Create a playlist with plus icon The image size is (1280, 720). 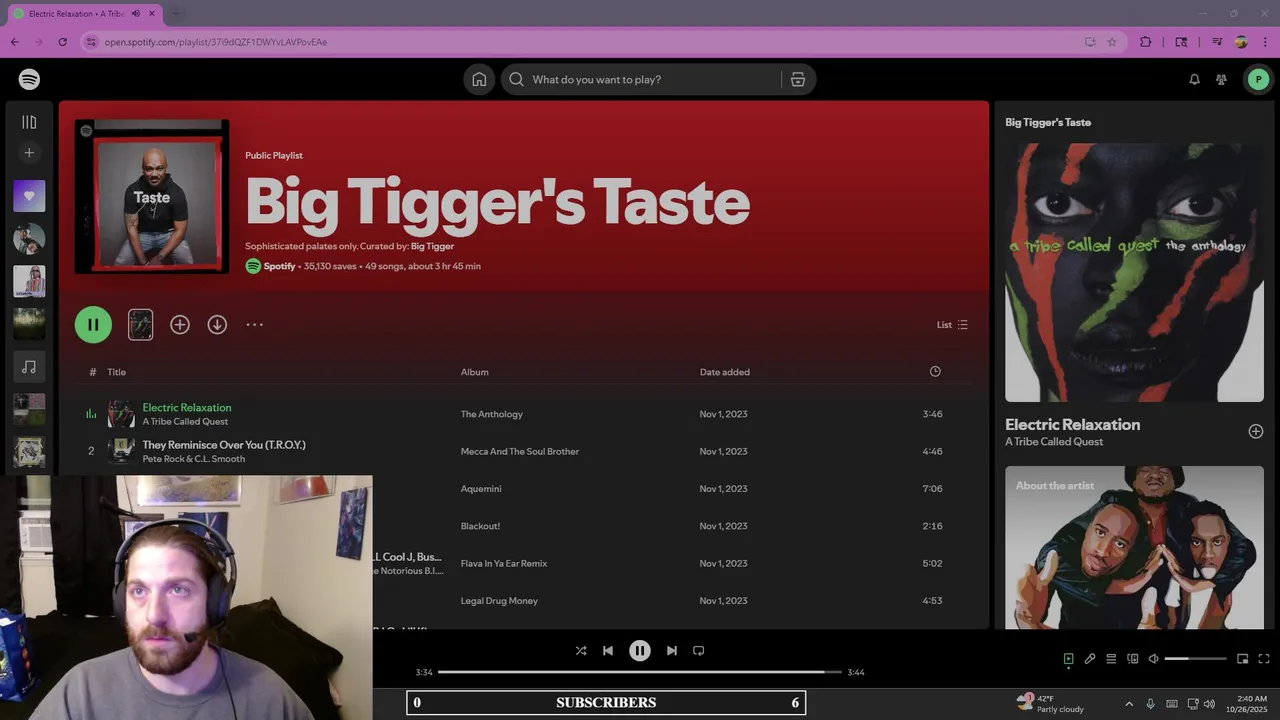coord(29,153)
